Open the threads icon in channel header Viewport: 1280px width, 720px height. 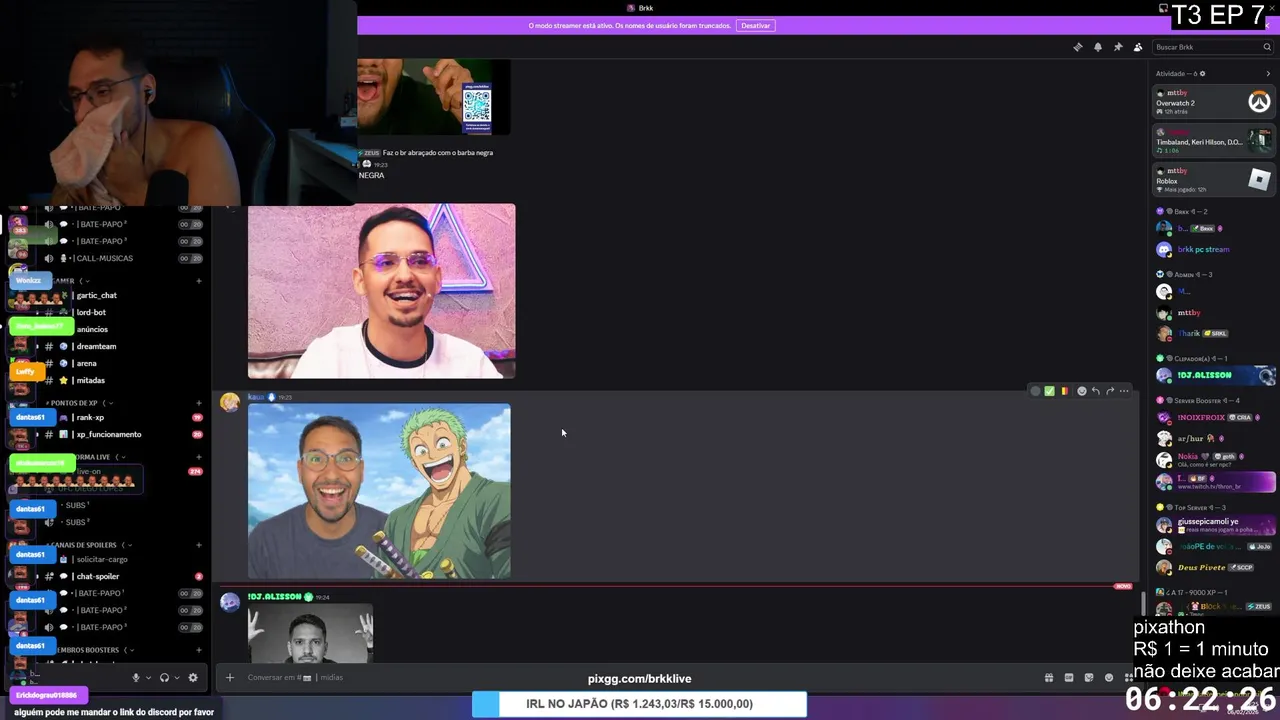pos(1077,47)
